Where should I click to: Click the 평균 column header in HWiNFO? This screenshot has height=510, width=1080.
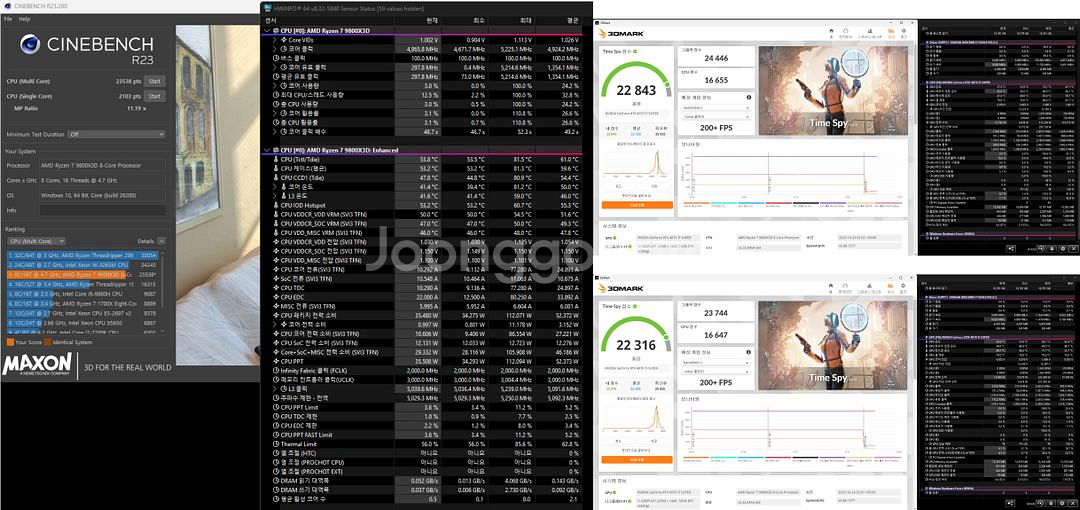pos(572,21)
